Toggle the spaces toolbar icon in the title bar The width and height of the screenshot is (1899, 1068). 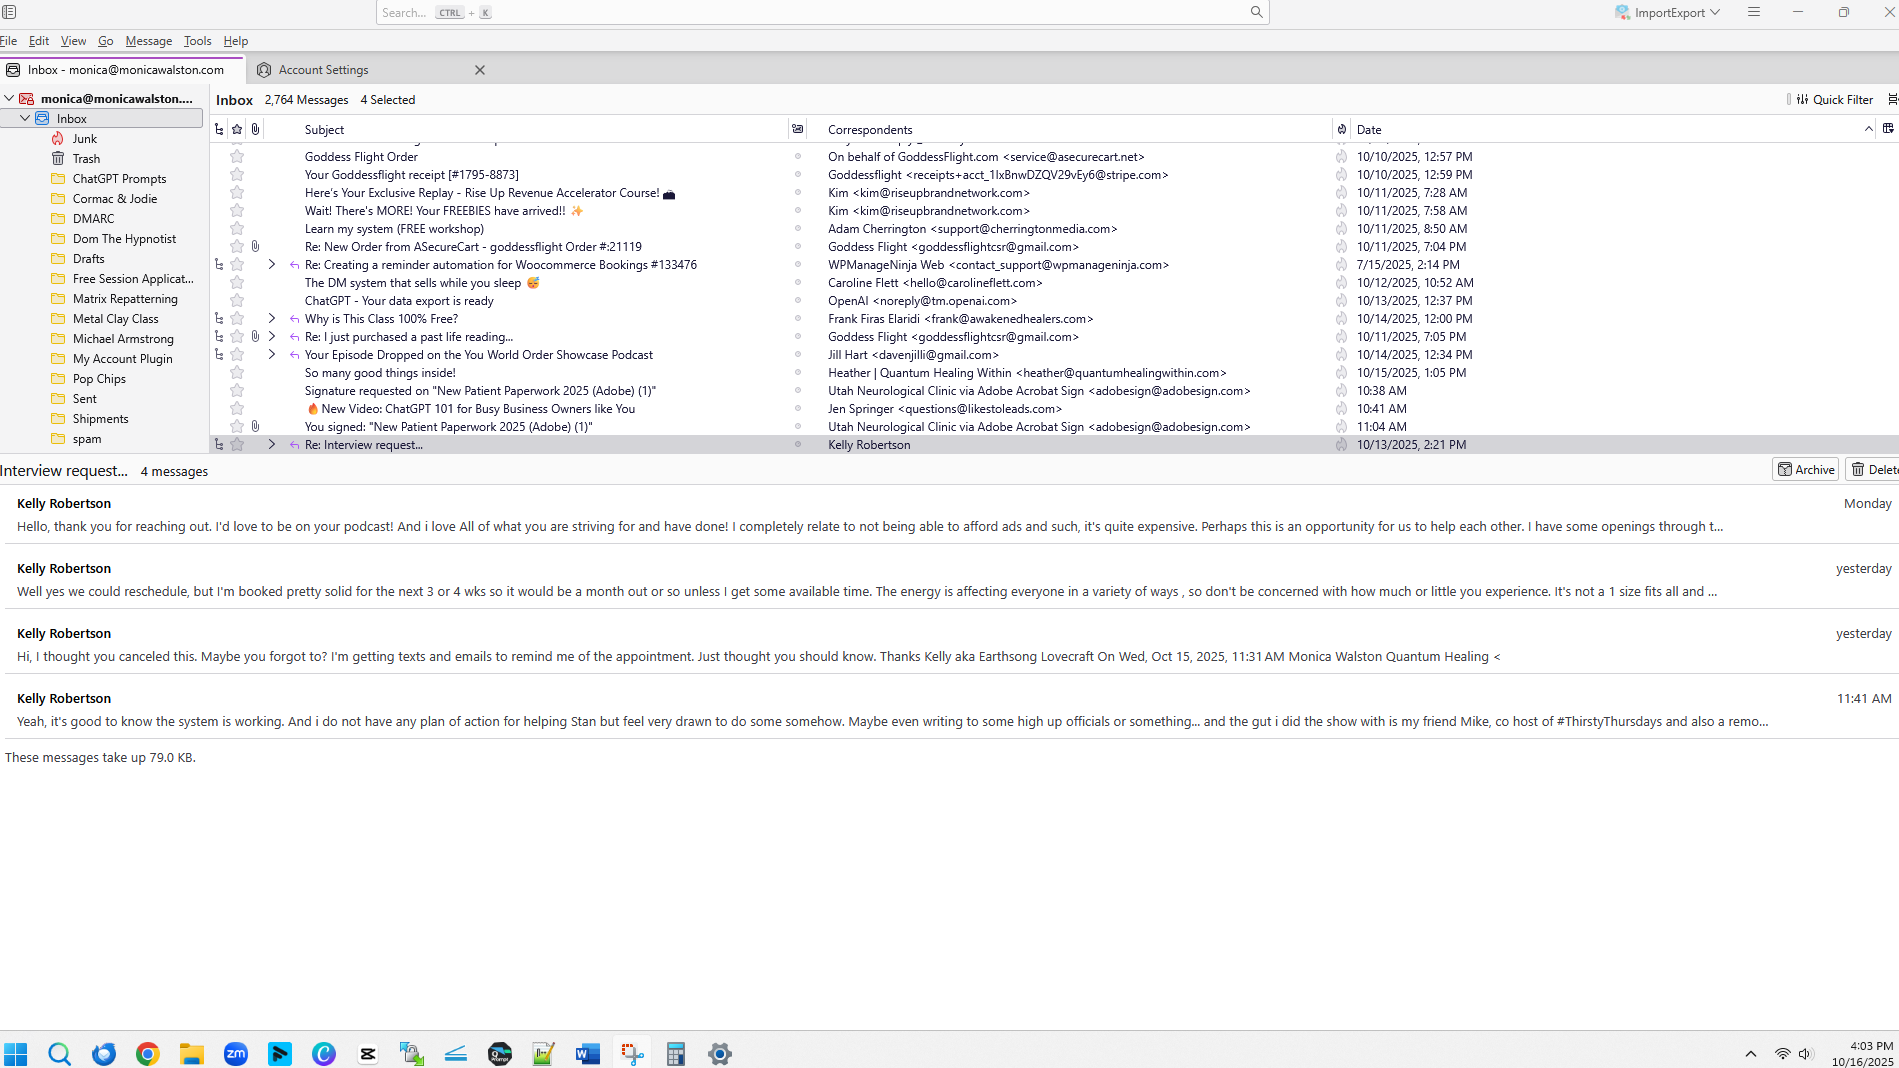point(9,12)
